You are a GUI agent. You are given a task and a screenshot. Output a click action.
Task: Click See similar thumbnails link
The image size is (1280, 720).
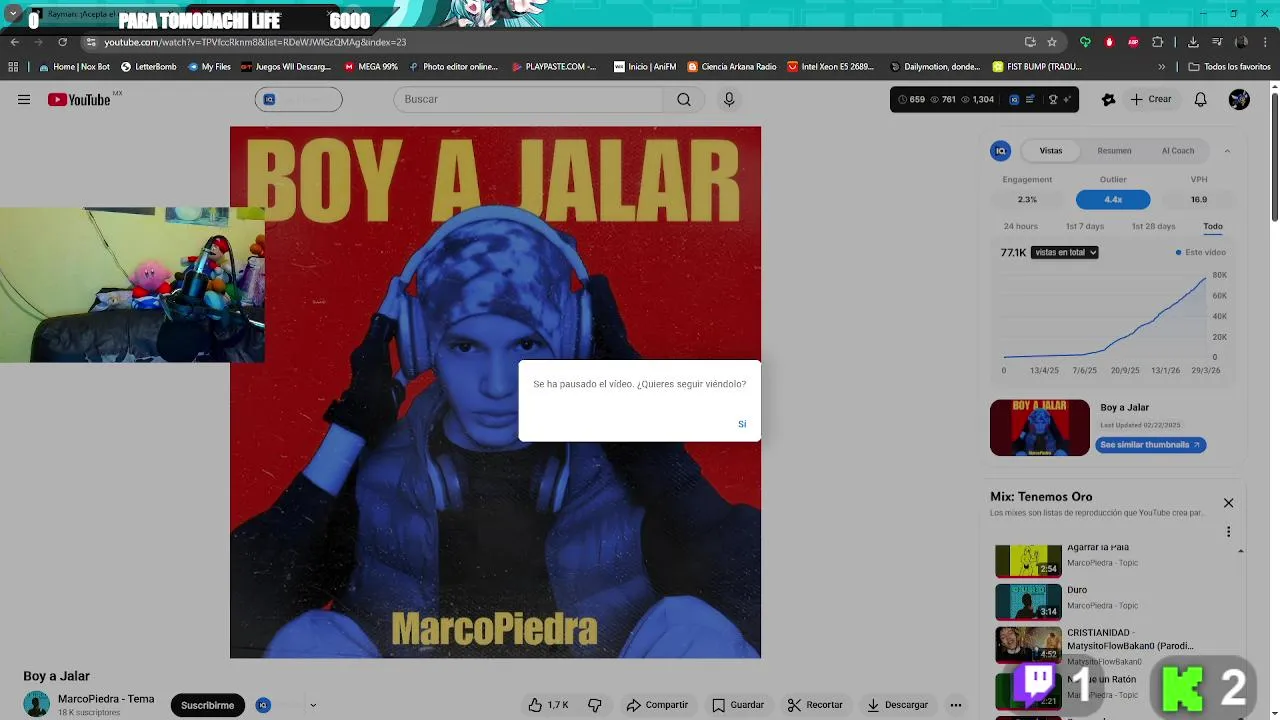point(1150,445)
